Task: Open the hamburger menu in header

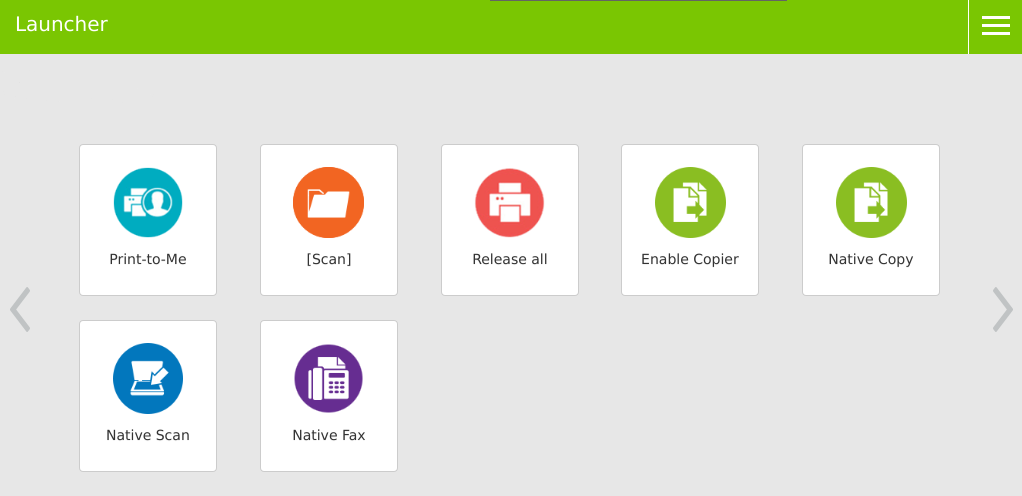Action: coord(995,26)
